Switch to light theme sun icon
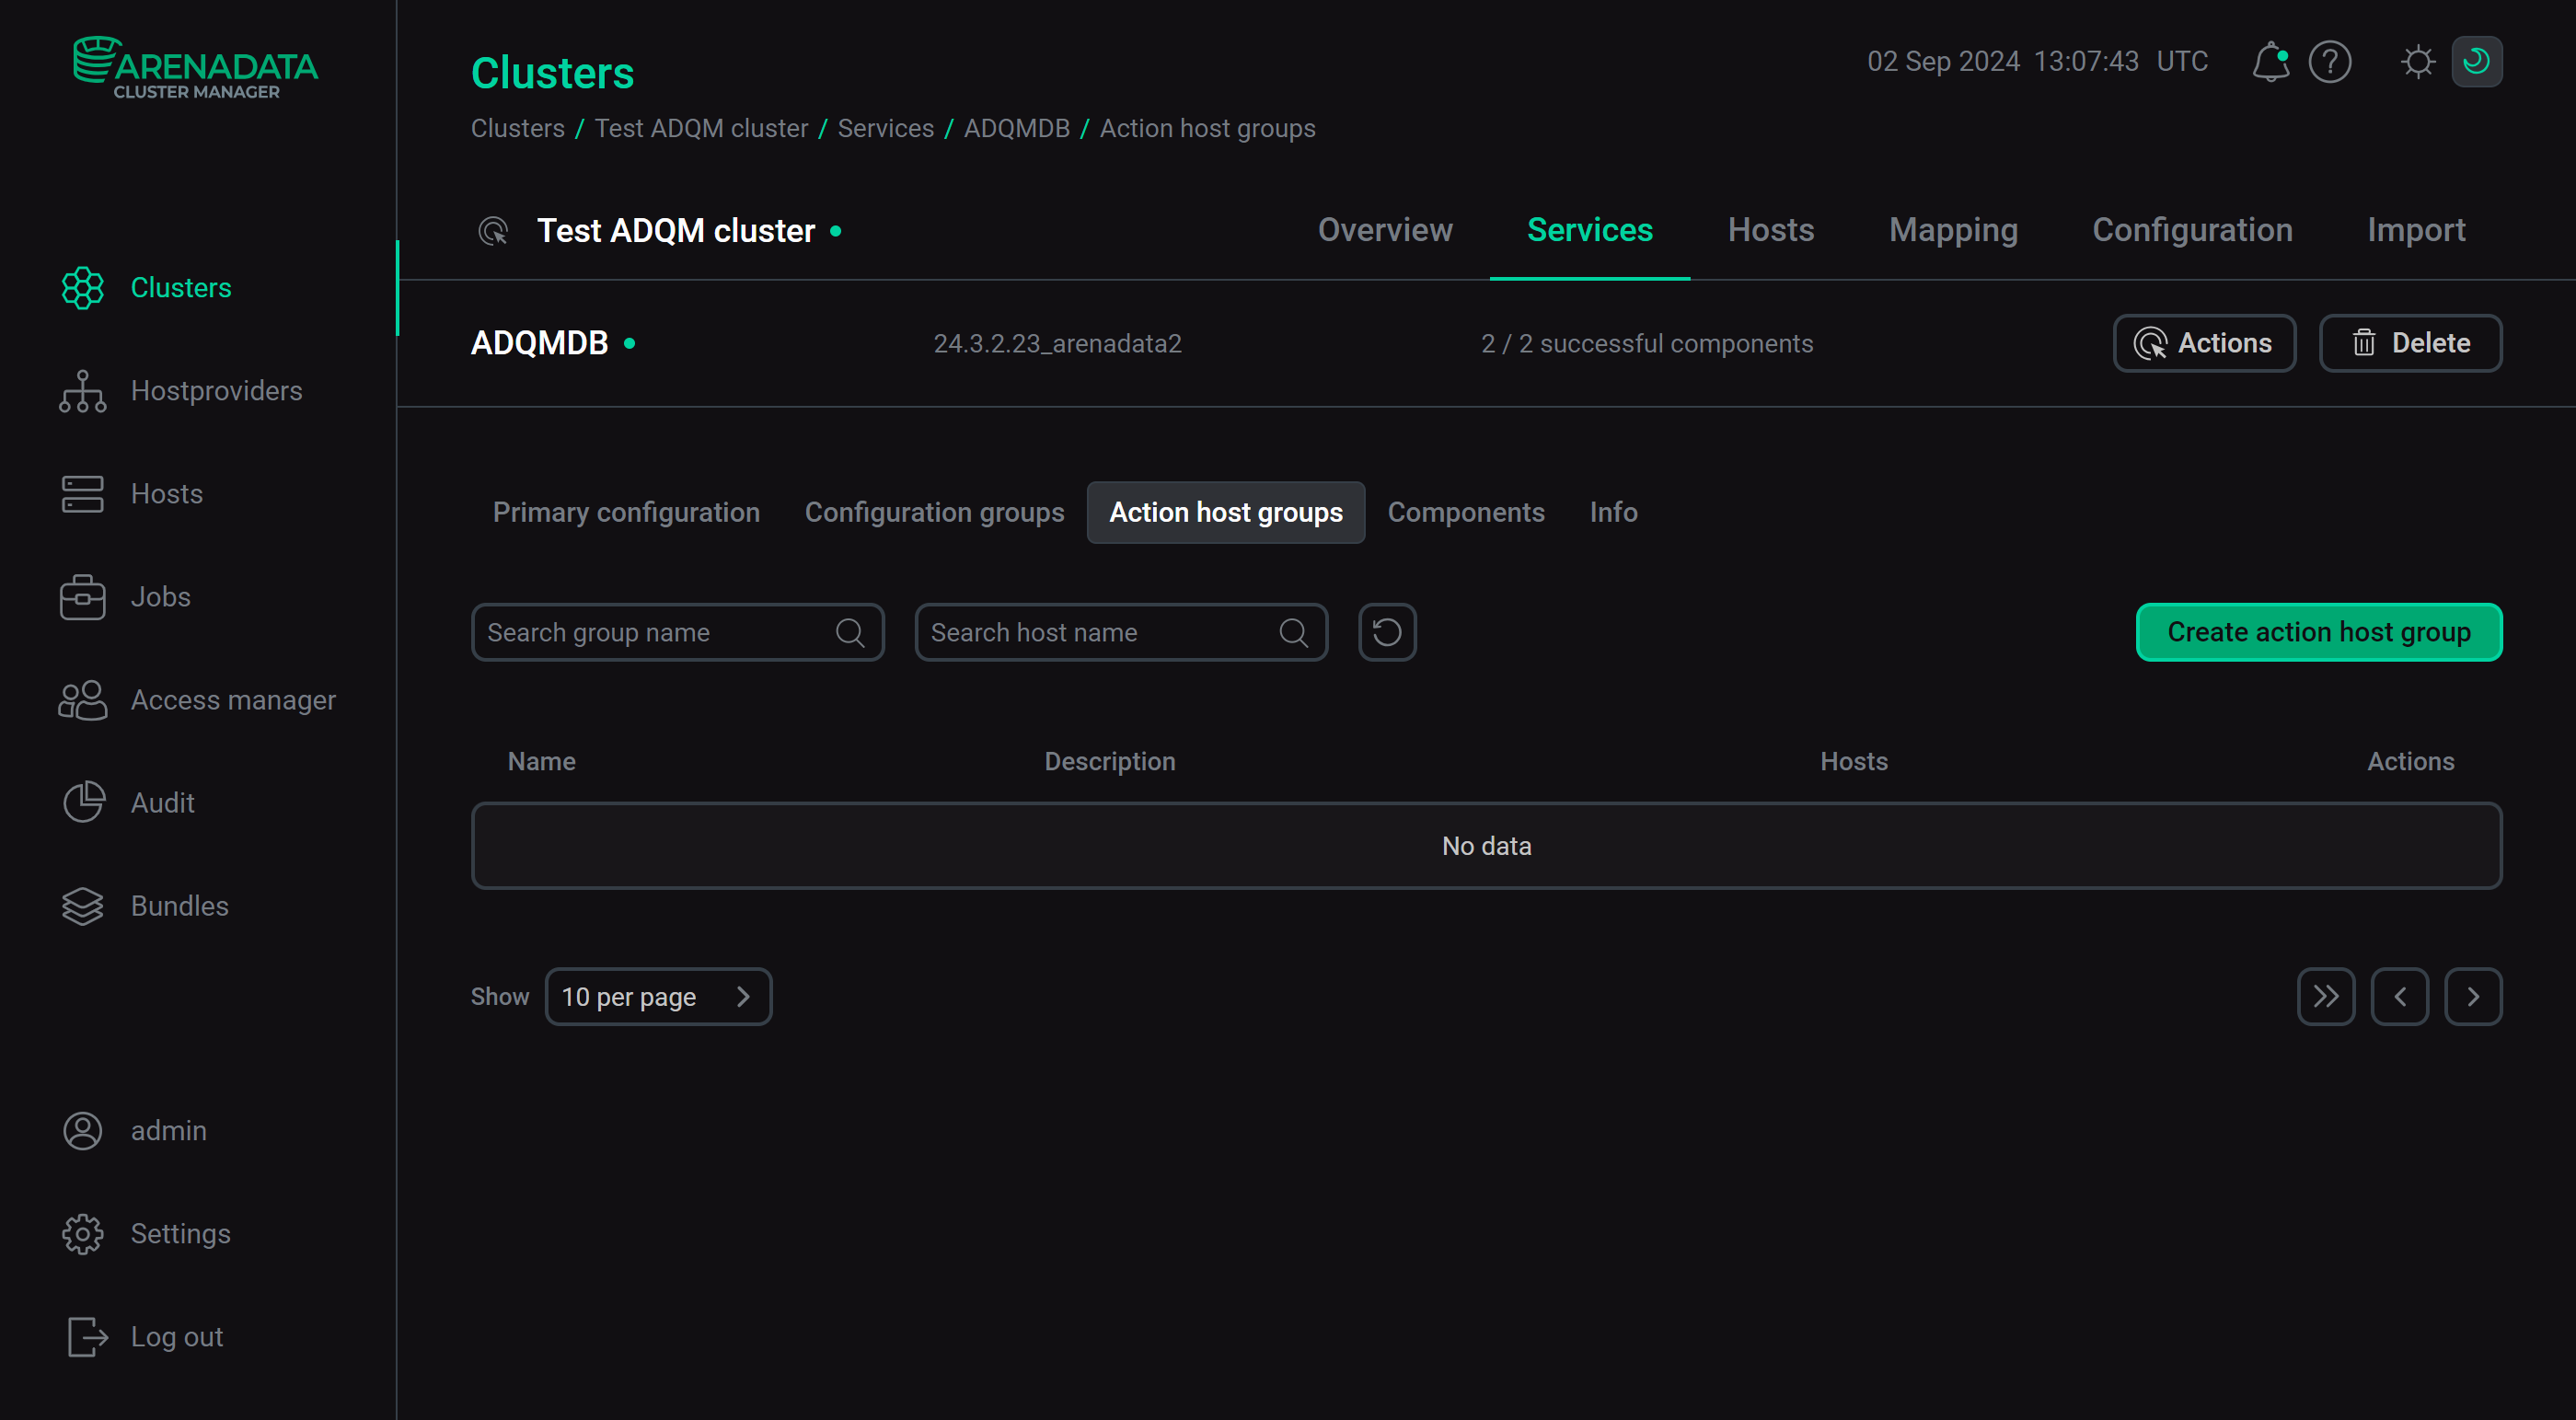 coord(2417,62)
